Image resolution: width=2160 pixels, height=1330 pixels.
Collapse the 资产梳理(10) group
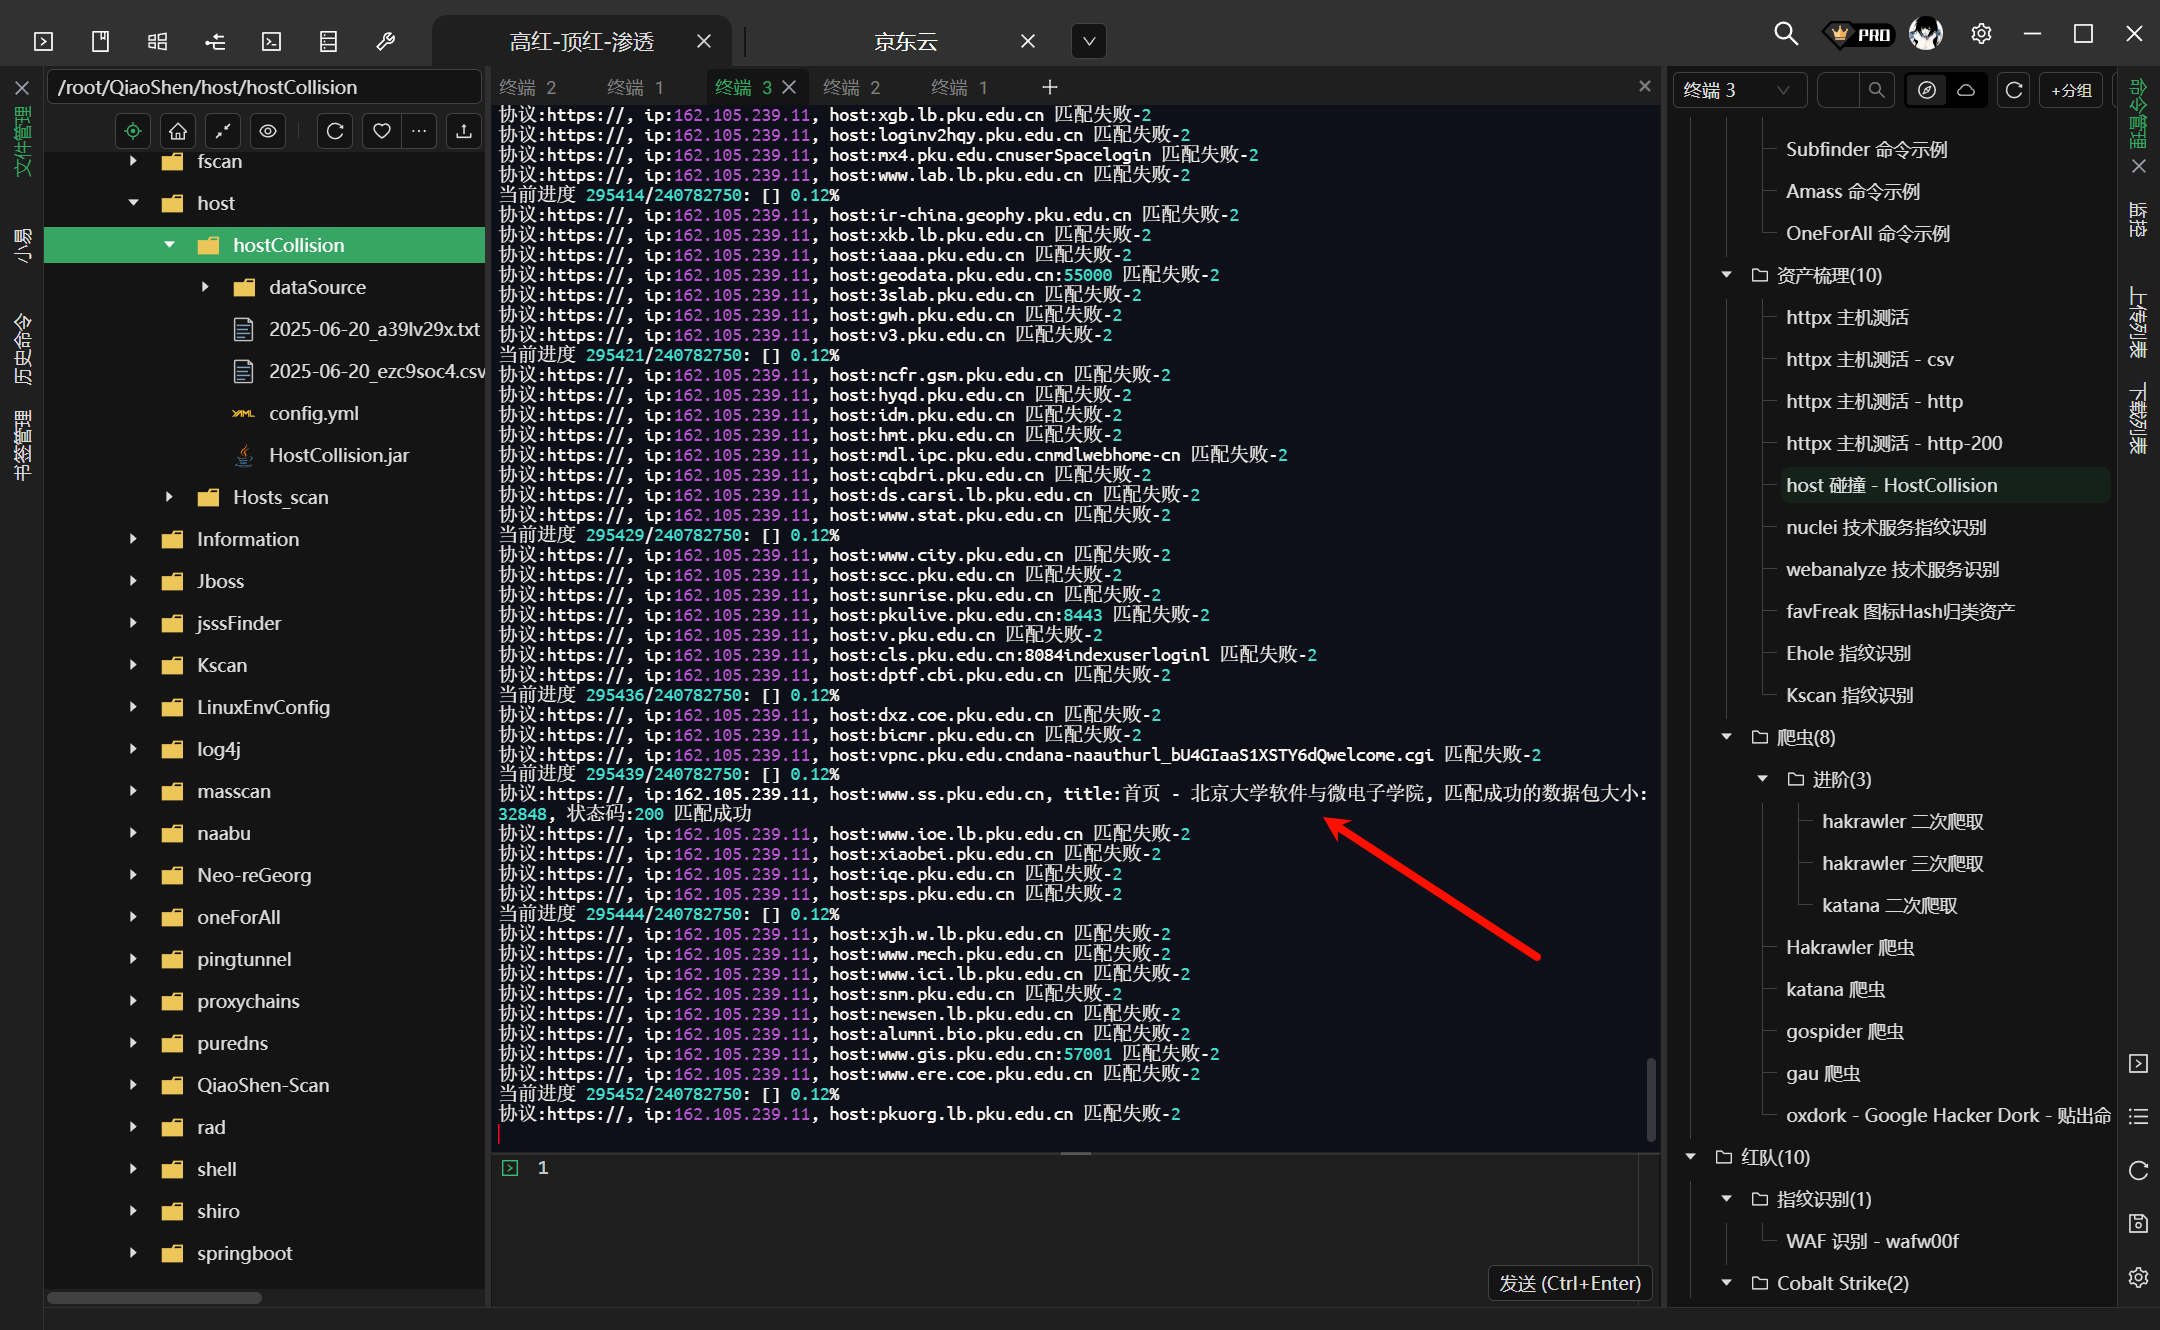(x=1726, y=275)
